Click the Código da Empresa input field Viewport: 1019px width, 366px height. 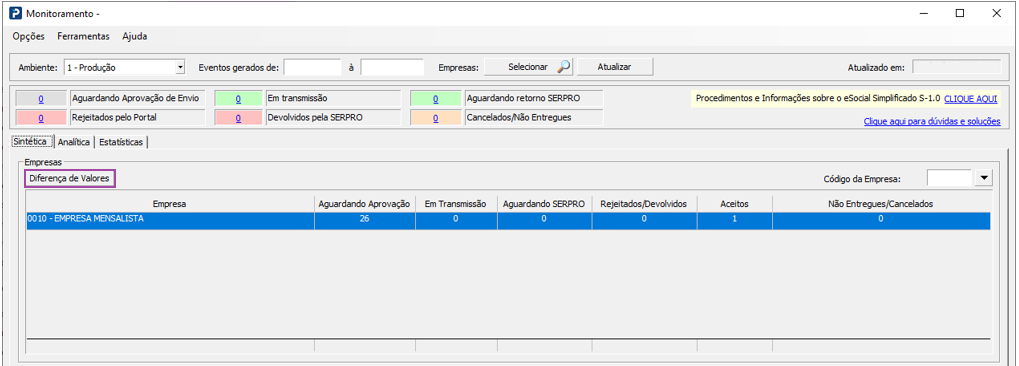949,178
